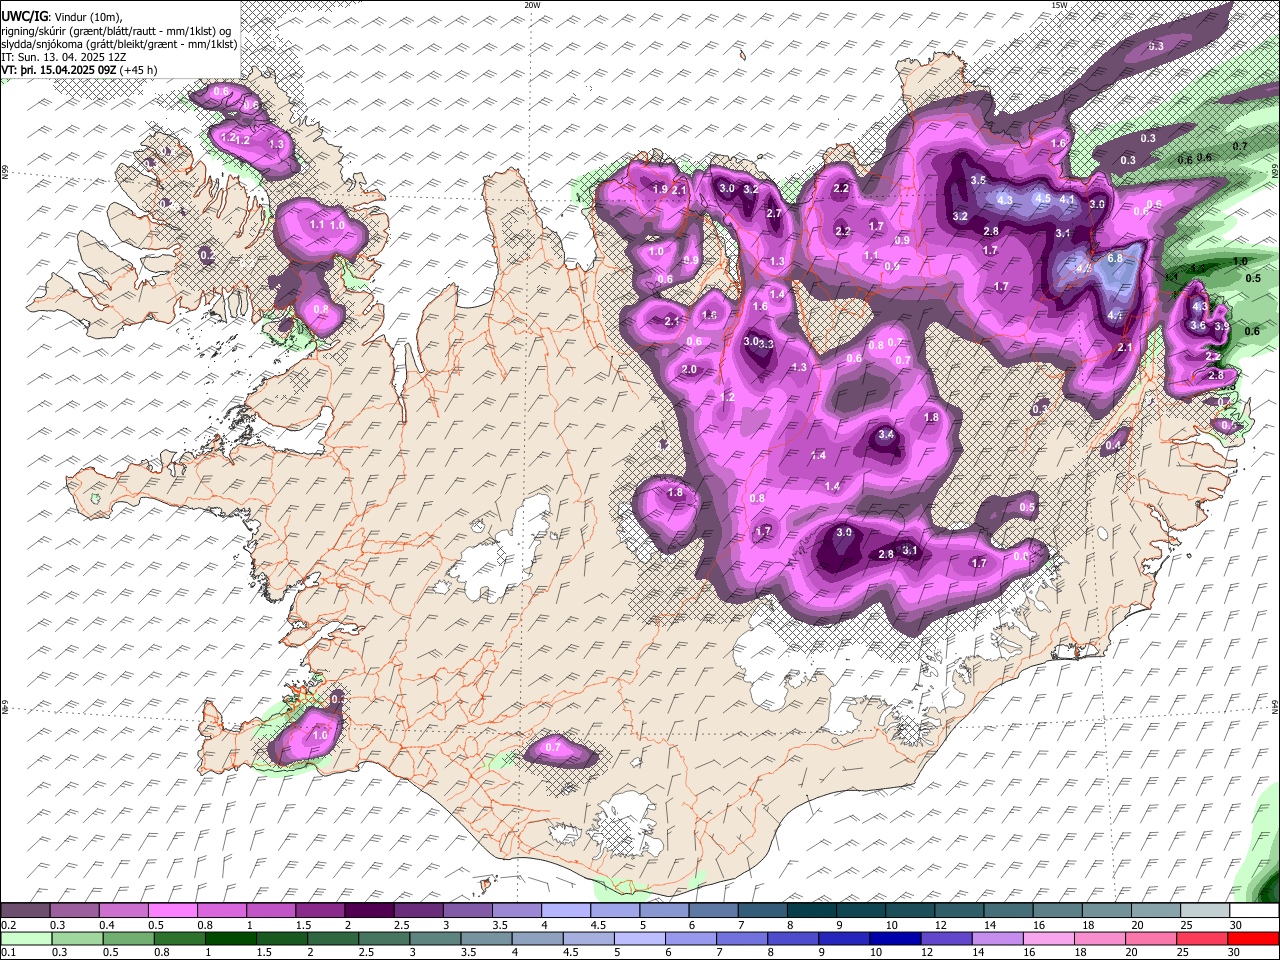Click the 20W longitude label
Viewport: 1280px width, 960px height.
pos(532,5)
